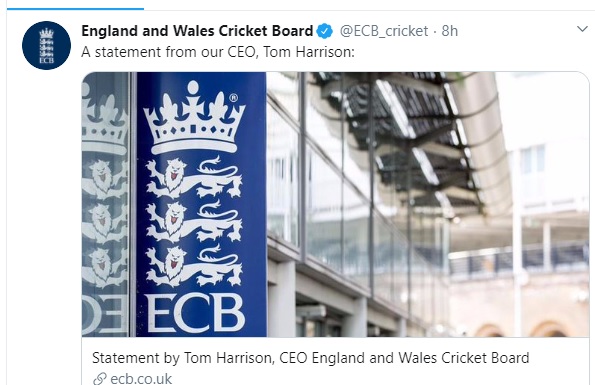Image resolution: width=595 pixels, height=385 pixels.
Task: Expand the tweet options chevron
Action: click(x=582, y=29)
